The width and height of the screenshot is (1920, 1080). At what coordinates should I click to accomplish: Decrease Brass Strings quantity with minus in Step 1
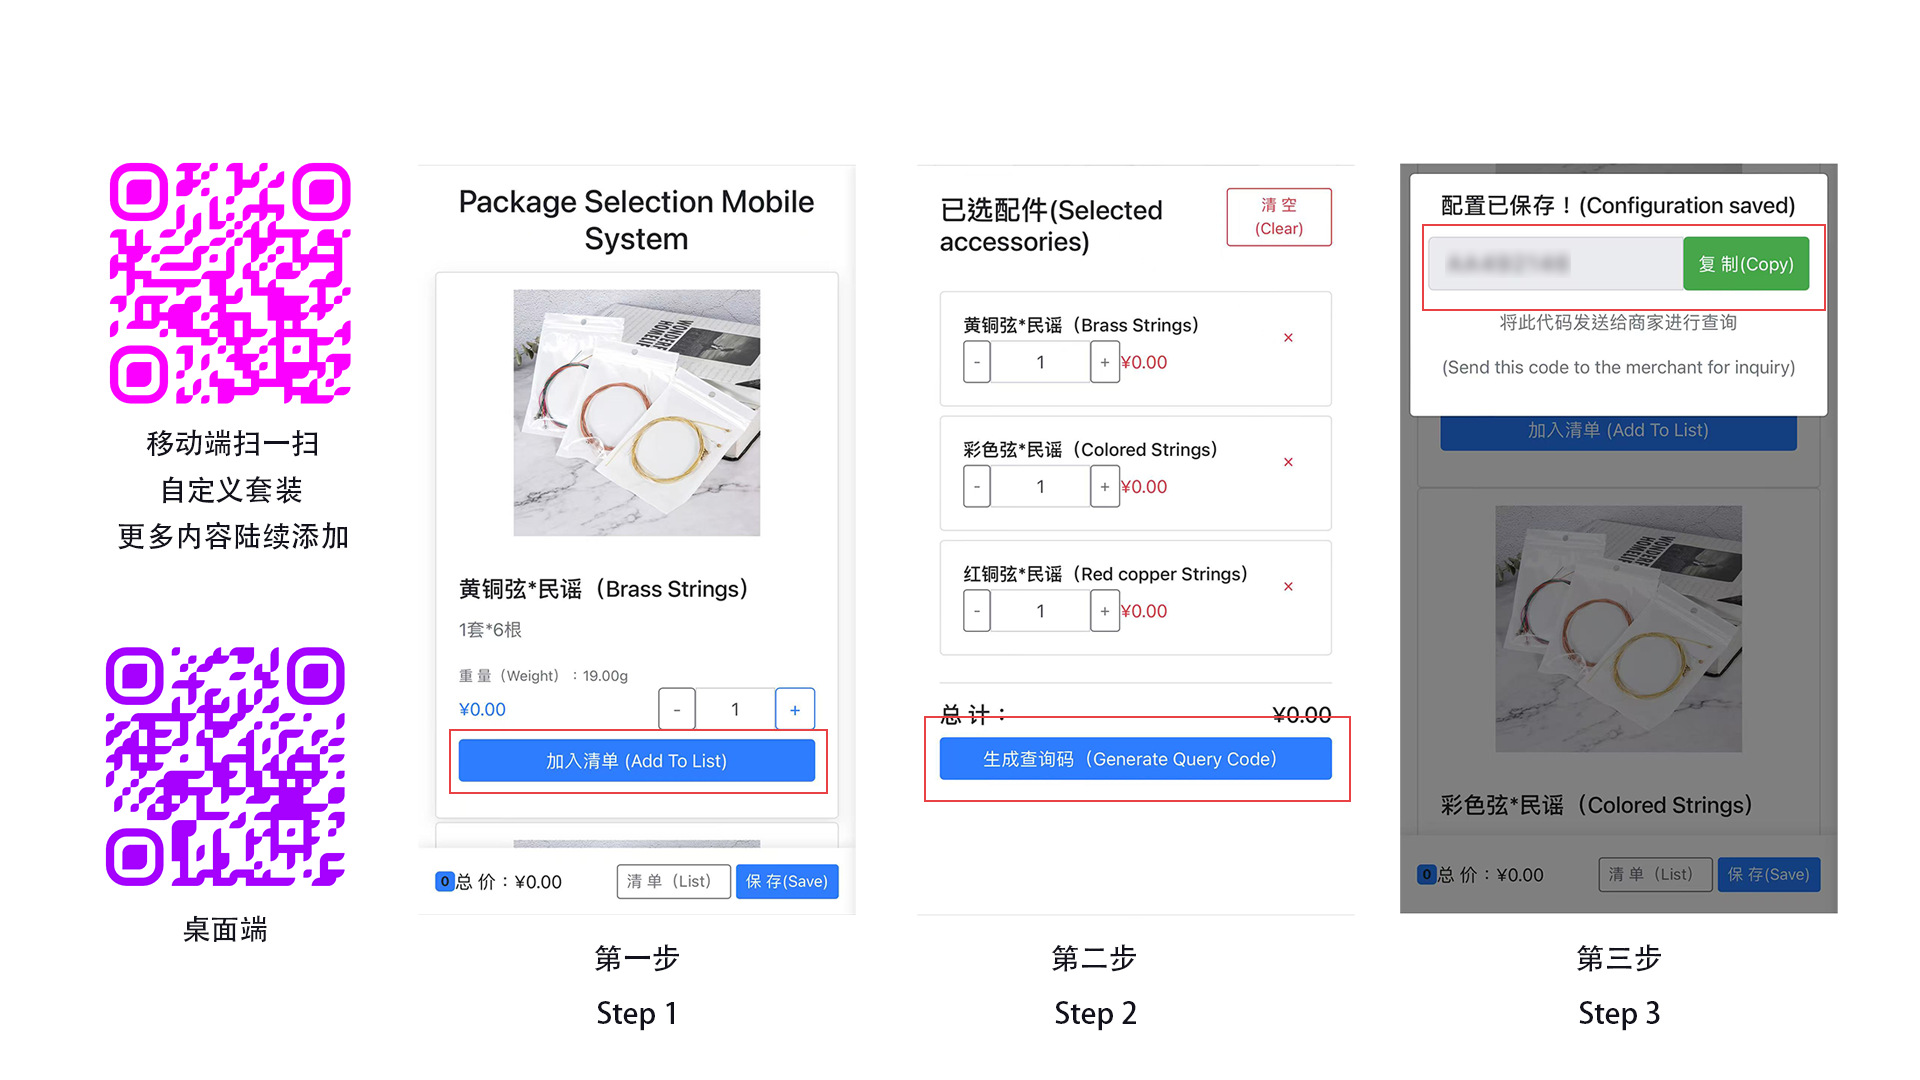(x=677, y=710)
